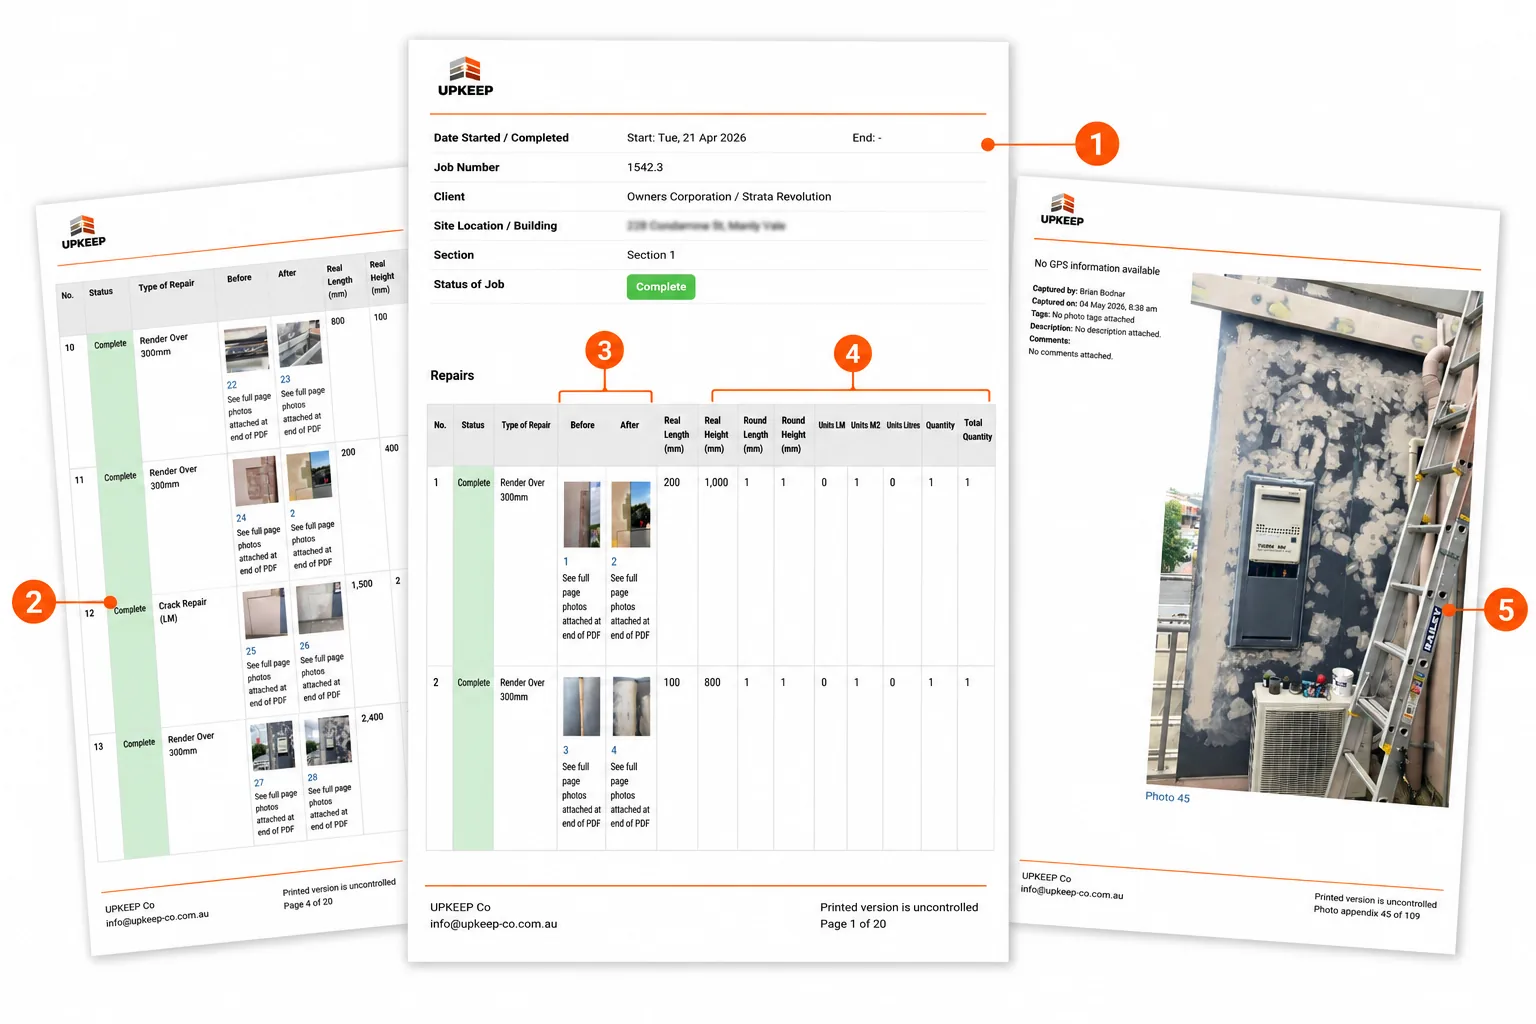Click 'No GPS information available' on right page
The height and width of the screenshot is (1024, 1536).
1097,267
